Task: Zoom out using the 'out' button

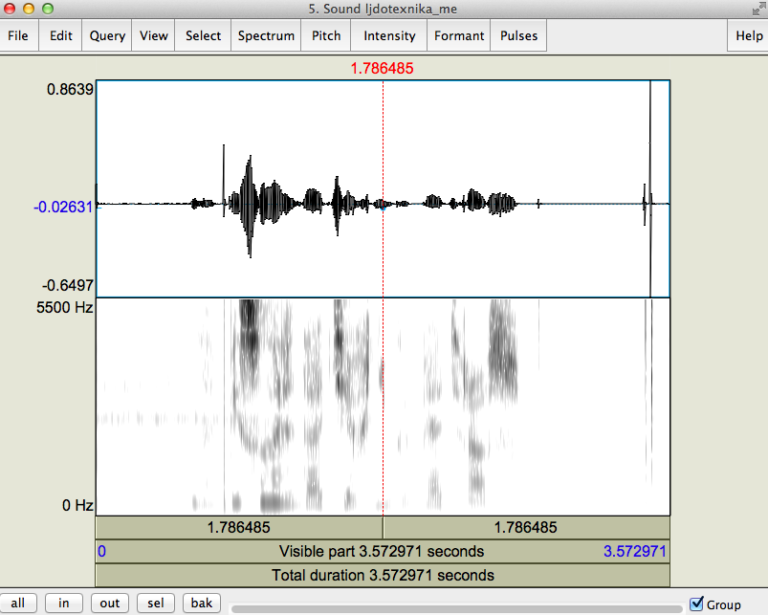Action: [110, 603]
